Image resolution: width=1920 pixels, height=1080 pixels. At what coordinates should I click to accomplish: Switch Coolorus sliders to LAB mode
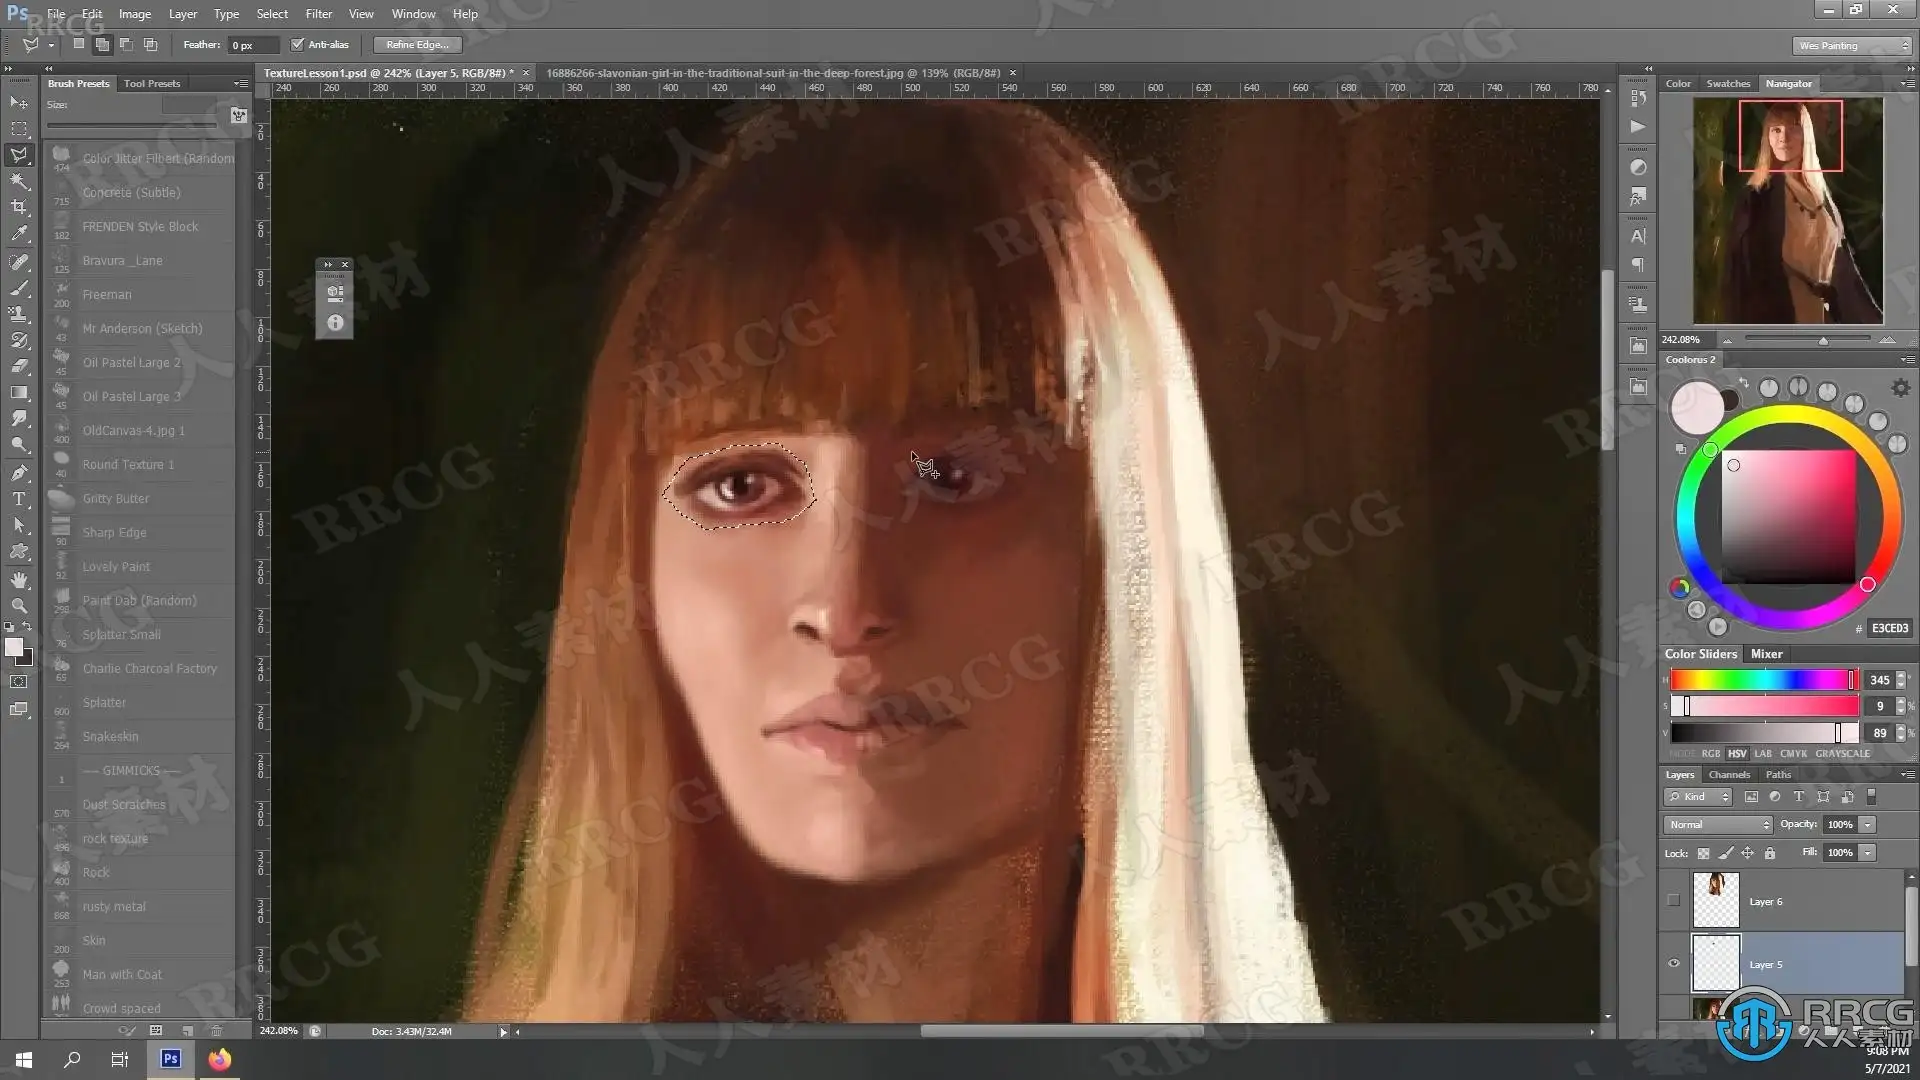(1763, 754)
